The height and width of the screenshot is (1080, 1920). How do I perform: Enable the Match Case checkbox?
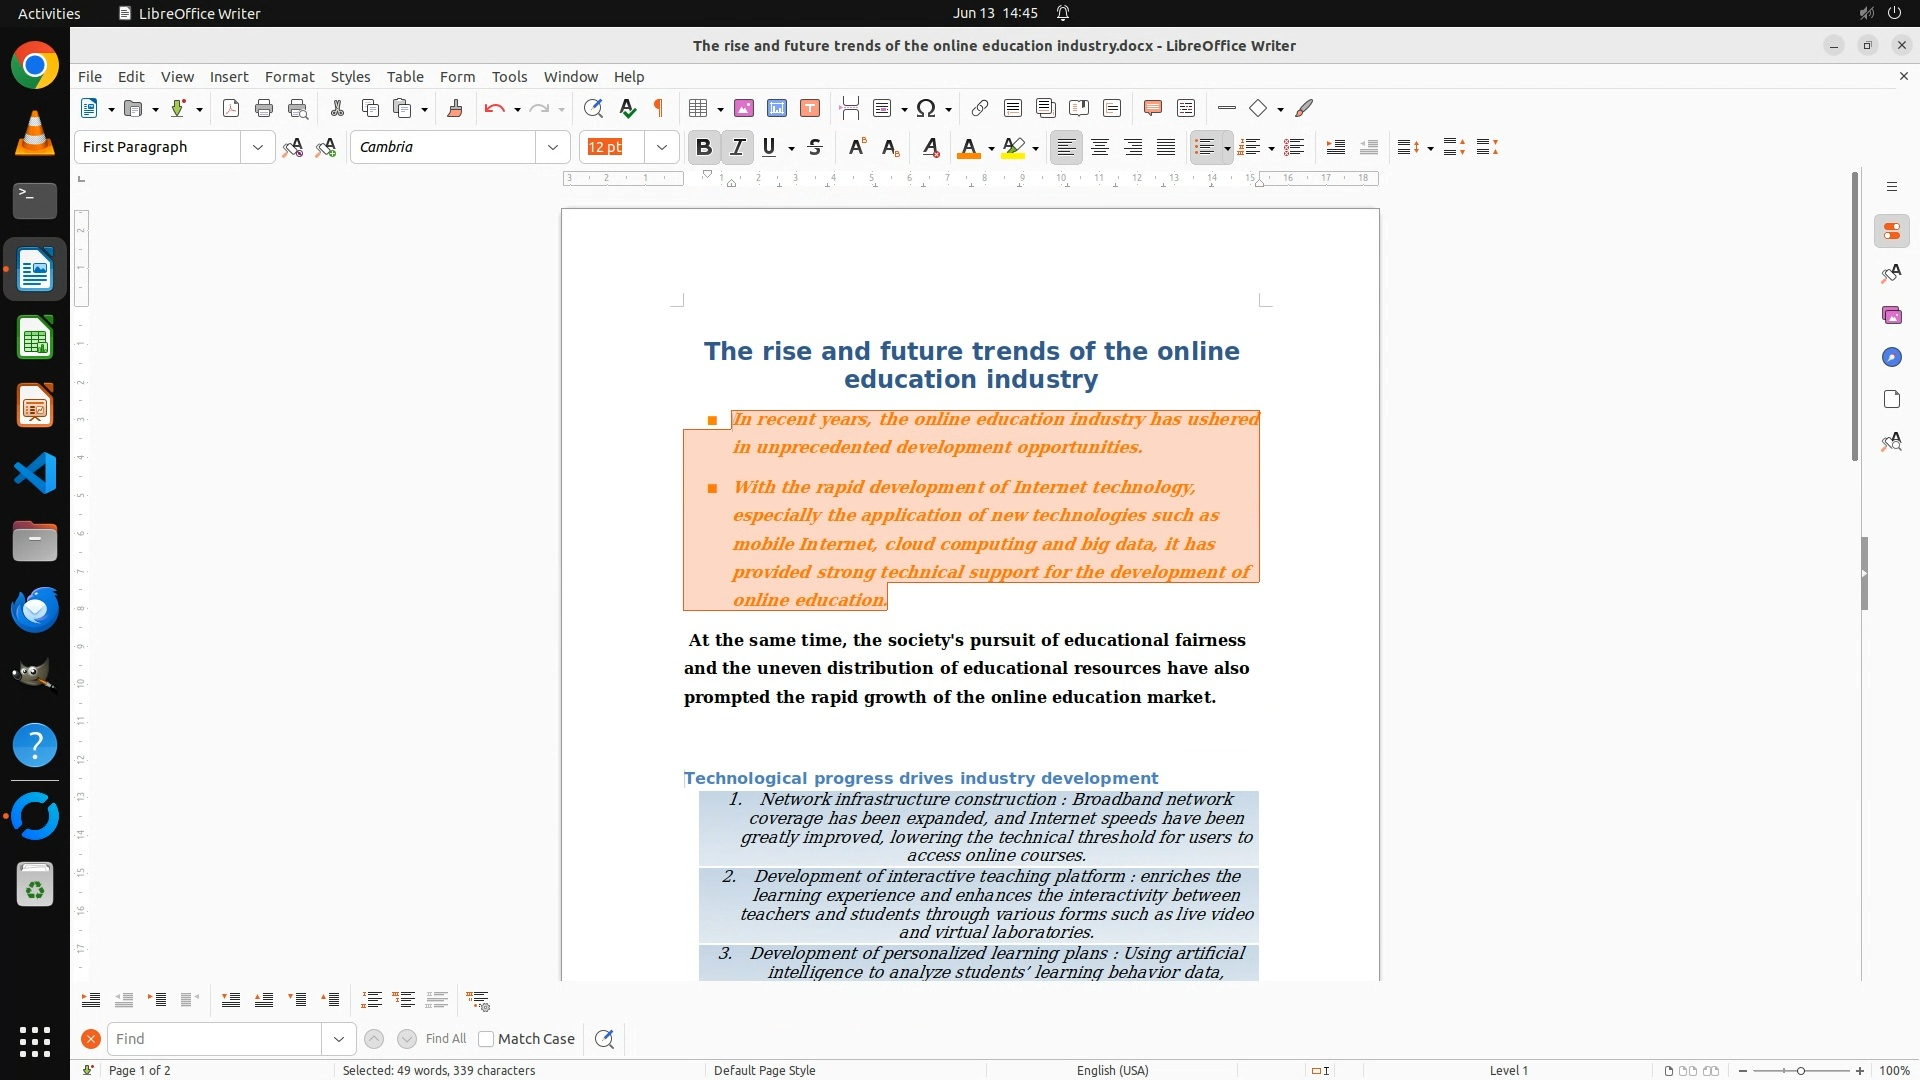[x=487, y=1039]
